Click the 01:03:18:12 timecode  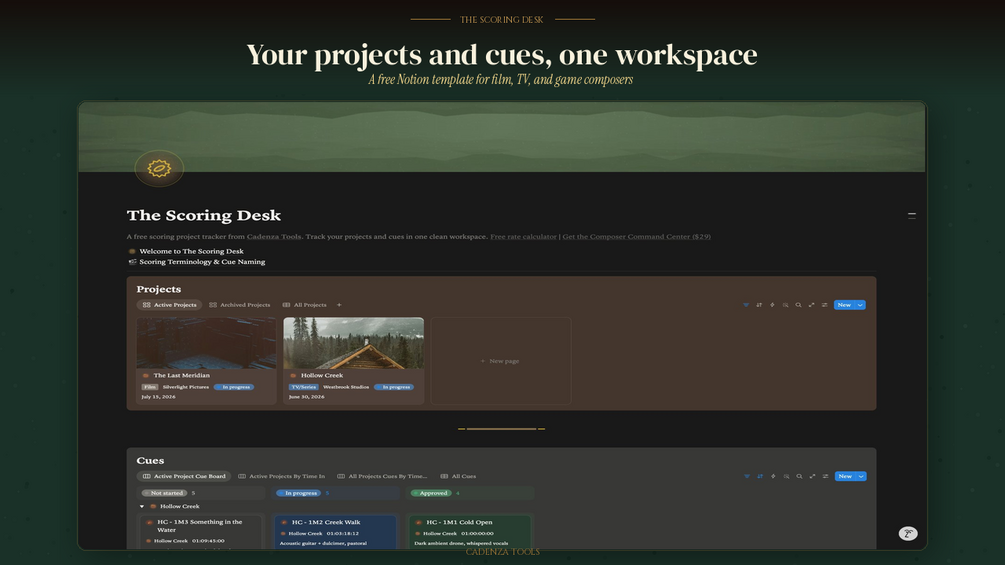(343, 533)
